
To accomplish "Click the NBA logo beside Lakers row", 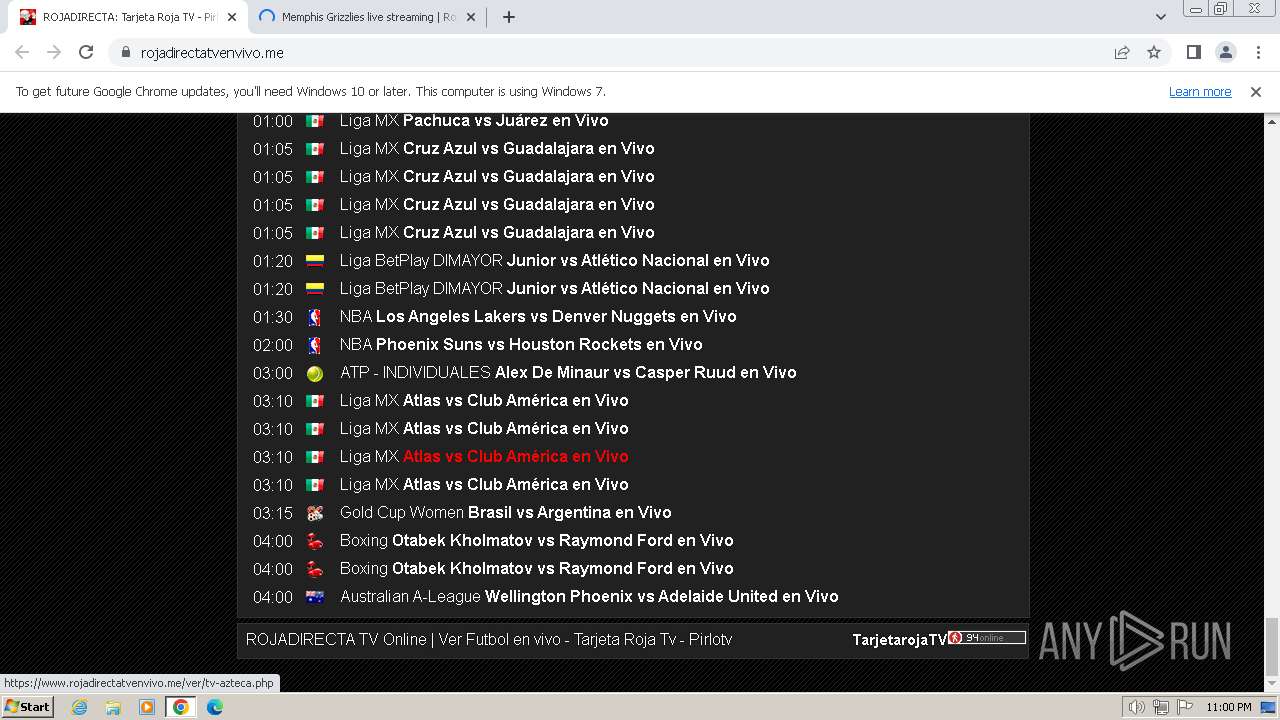I will [x=315, y=317].
